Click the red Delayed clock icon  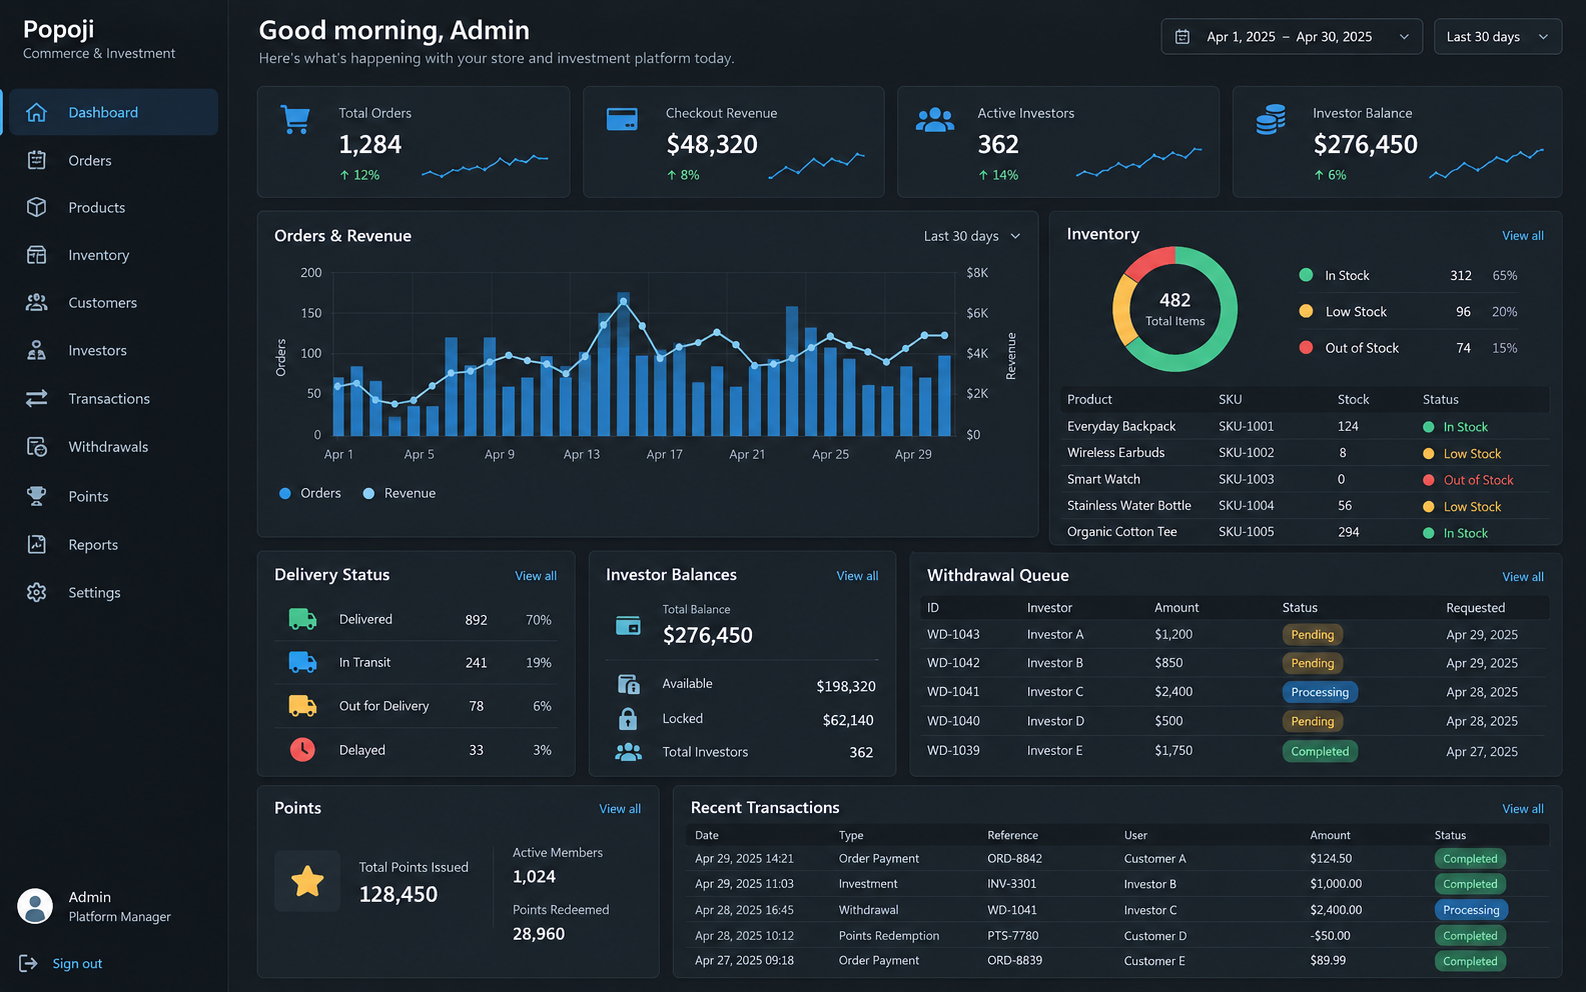coord(302,749)
